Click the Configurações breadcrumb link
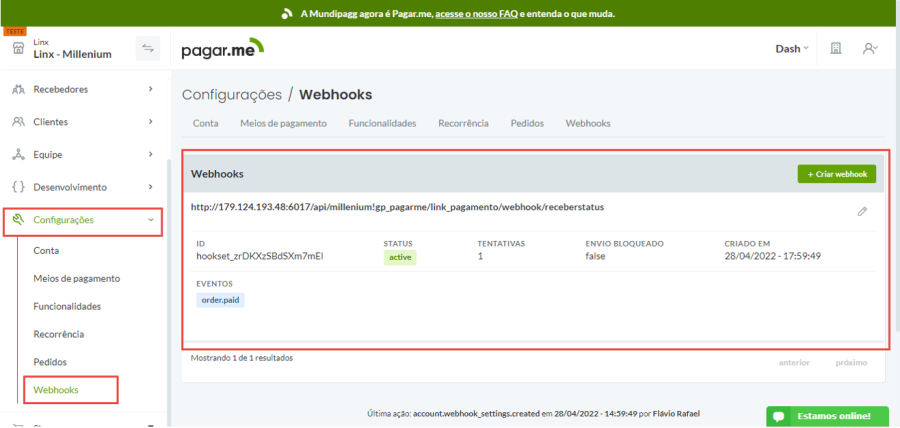Screen dimensions: 900x428 point(232,95)
